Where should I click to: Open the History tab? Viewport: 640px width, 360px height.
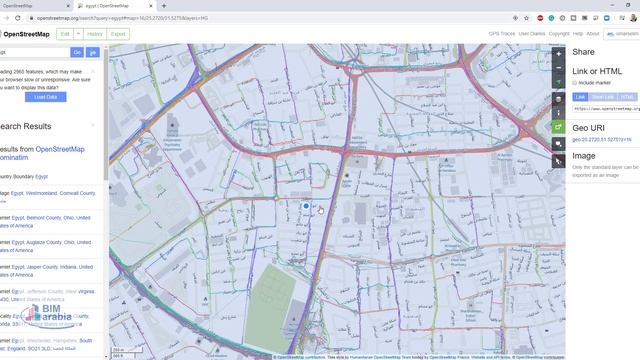click(x=95, y=34)
